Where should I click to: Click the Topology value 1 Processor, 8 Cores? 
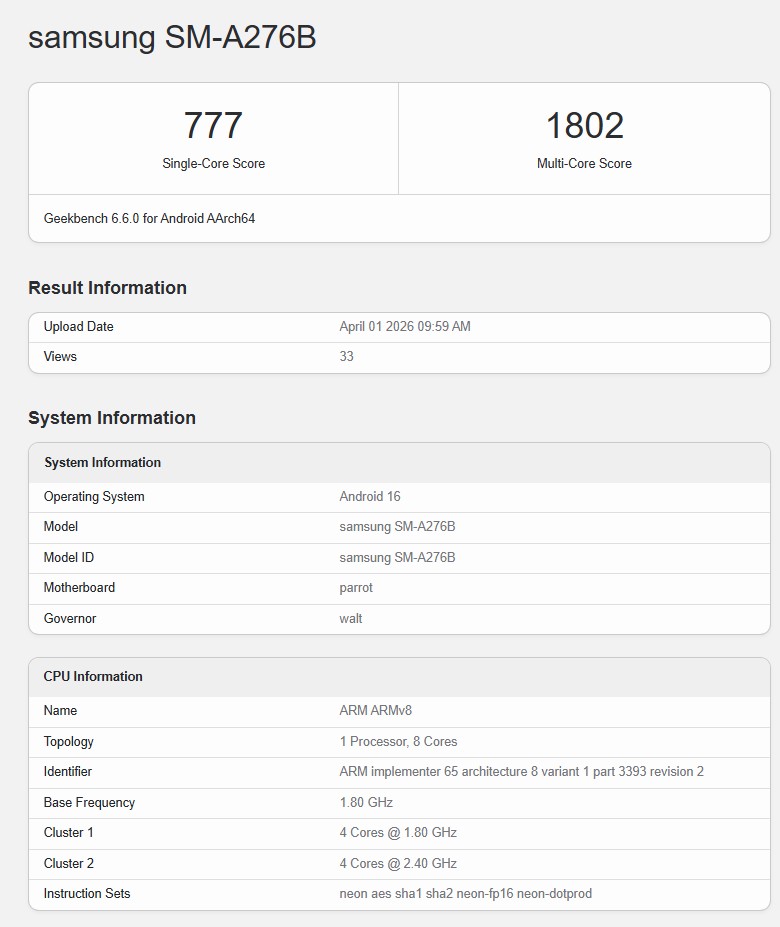click(x=398, y=742)
